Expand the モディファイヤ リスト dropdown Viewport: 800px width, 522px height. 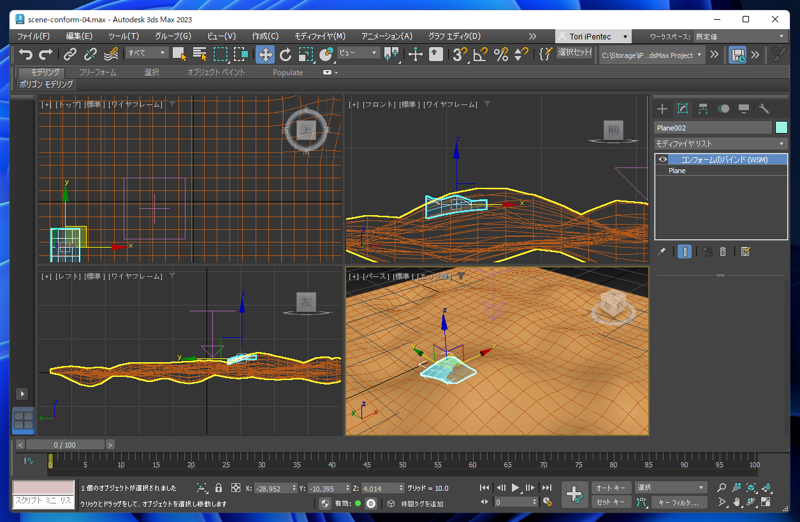(720, 143)
